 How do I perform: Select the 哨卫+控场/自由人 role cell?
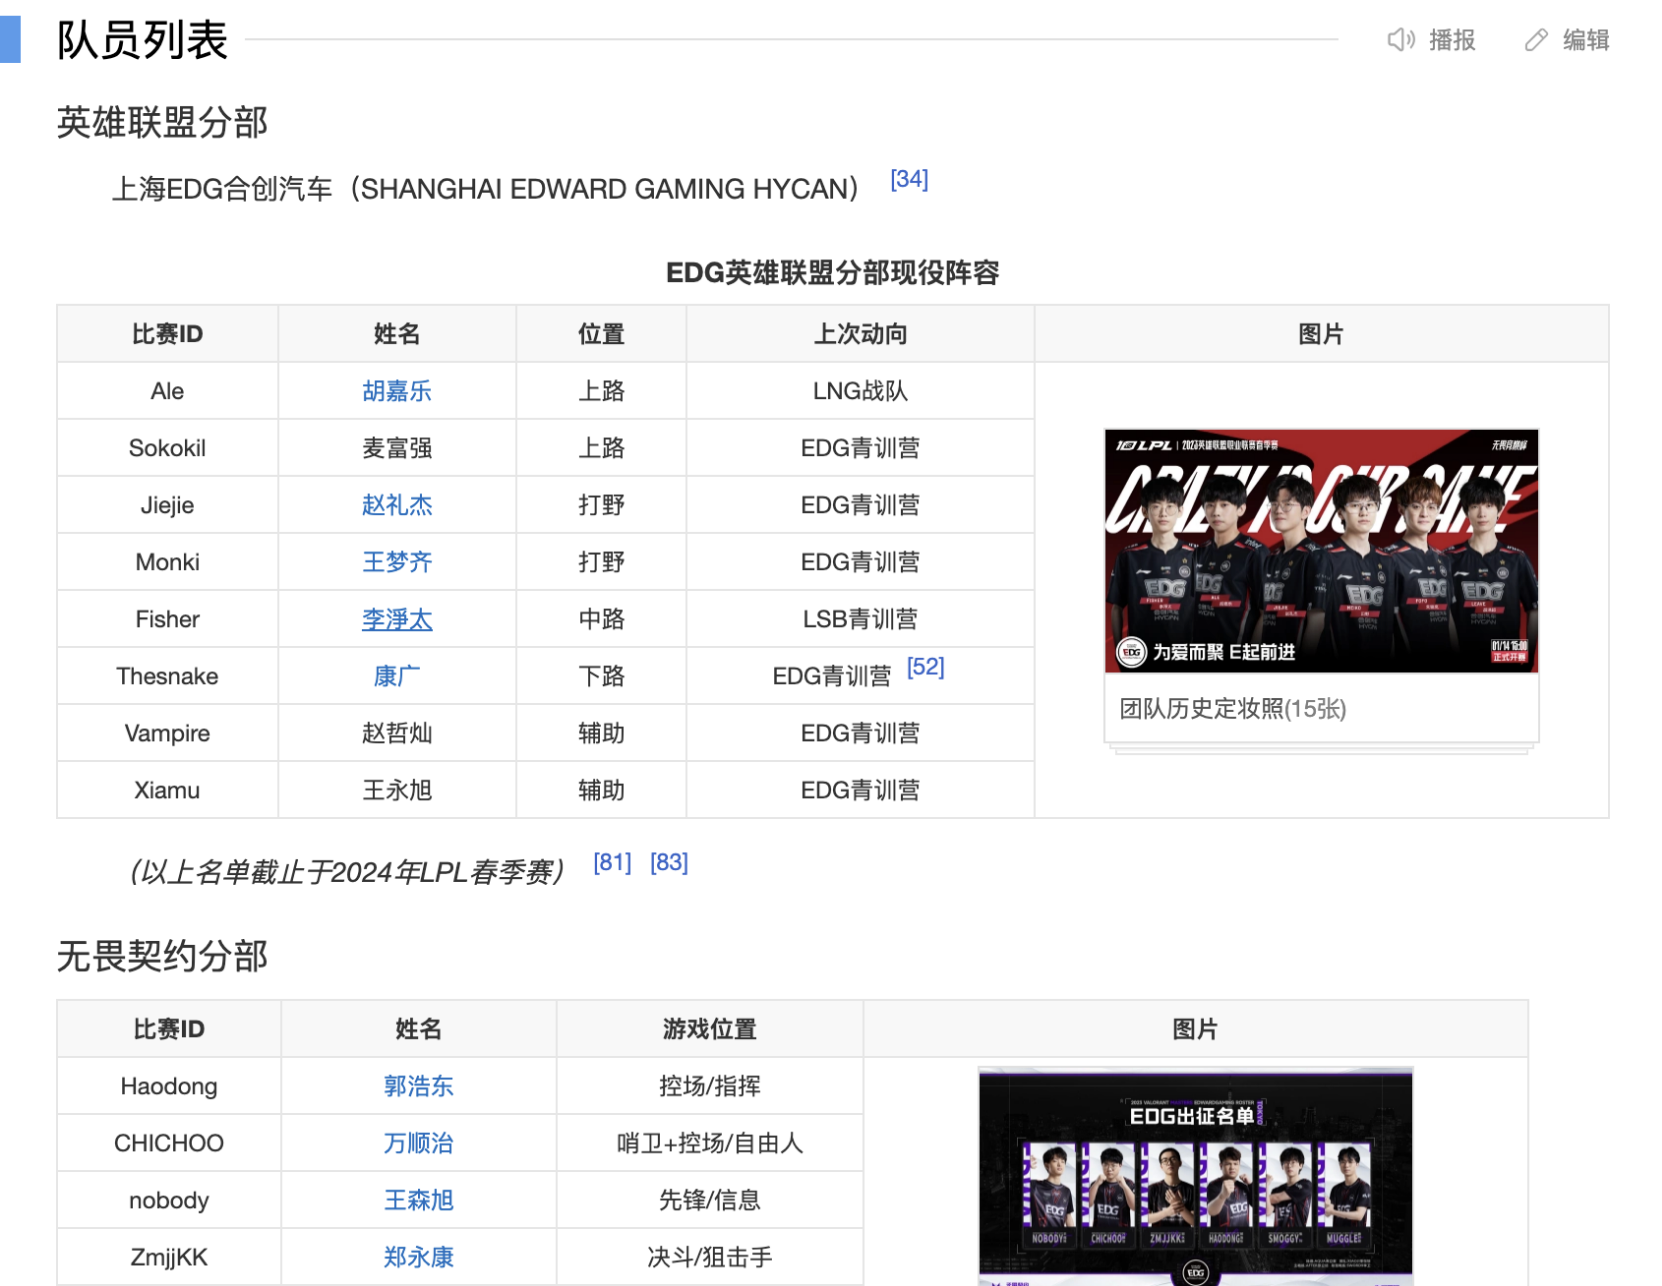710,1143
